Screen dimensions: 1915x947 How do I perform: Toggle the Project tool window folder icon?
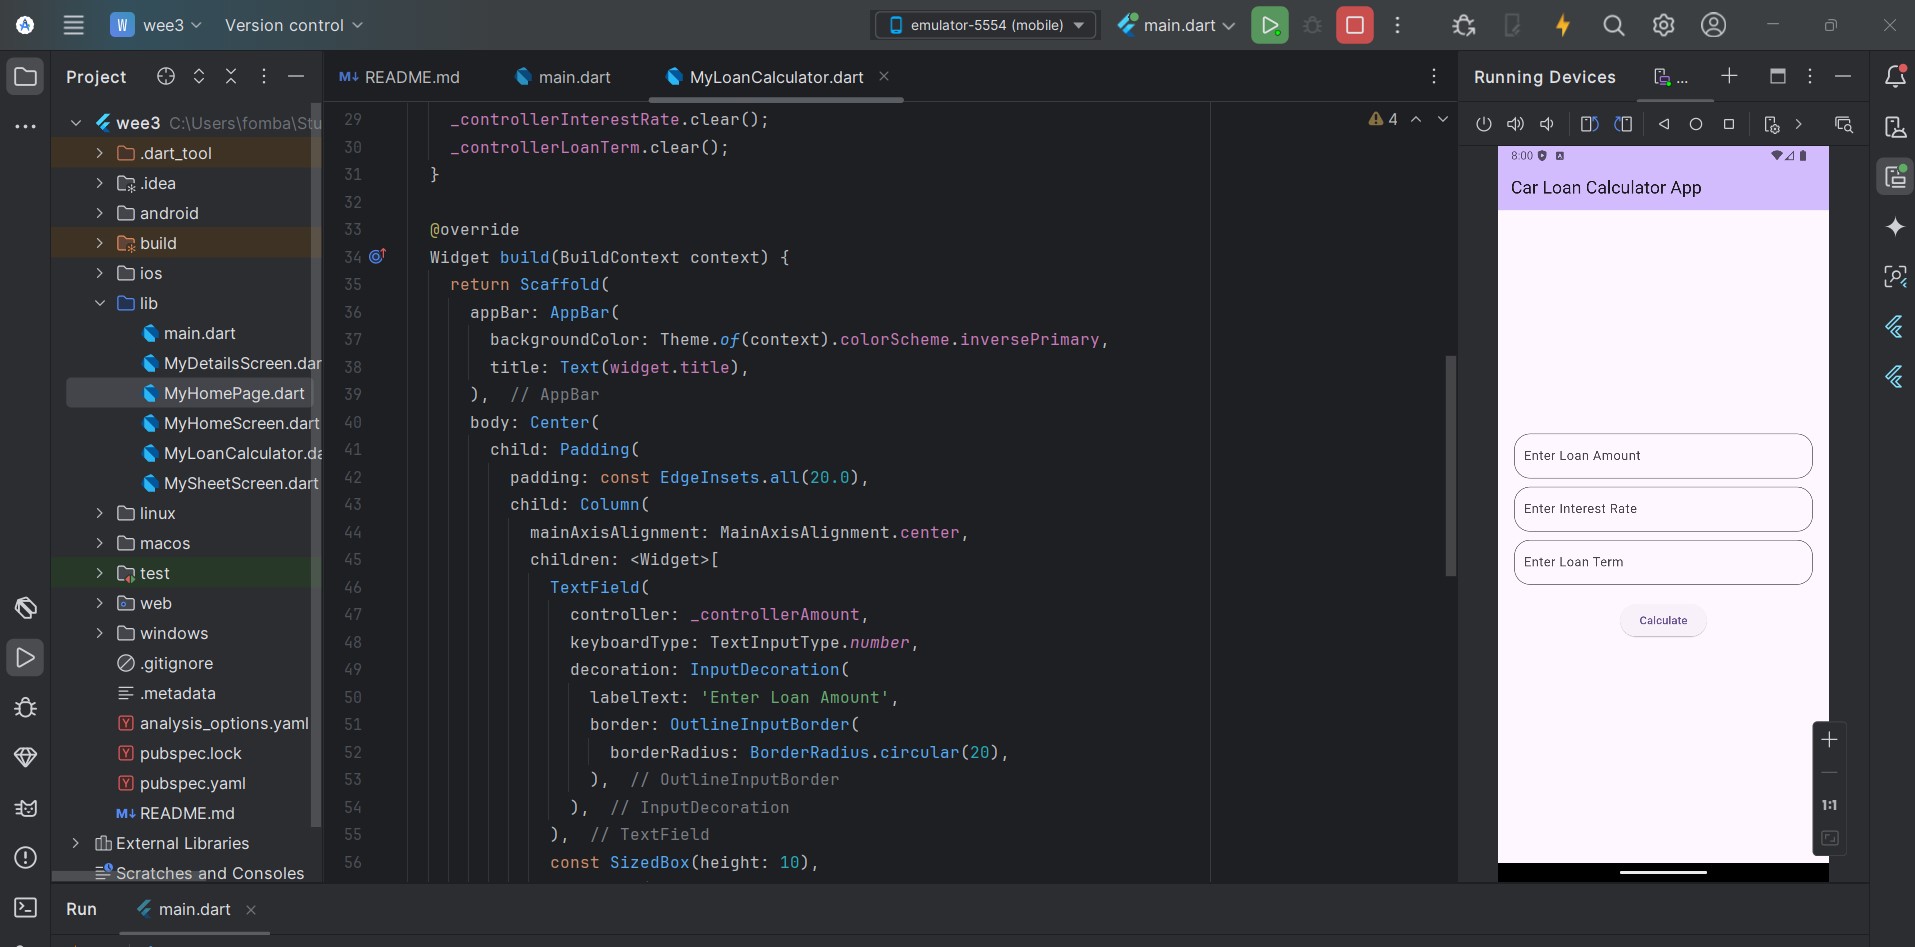(x=25, y=76)
